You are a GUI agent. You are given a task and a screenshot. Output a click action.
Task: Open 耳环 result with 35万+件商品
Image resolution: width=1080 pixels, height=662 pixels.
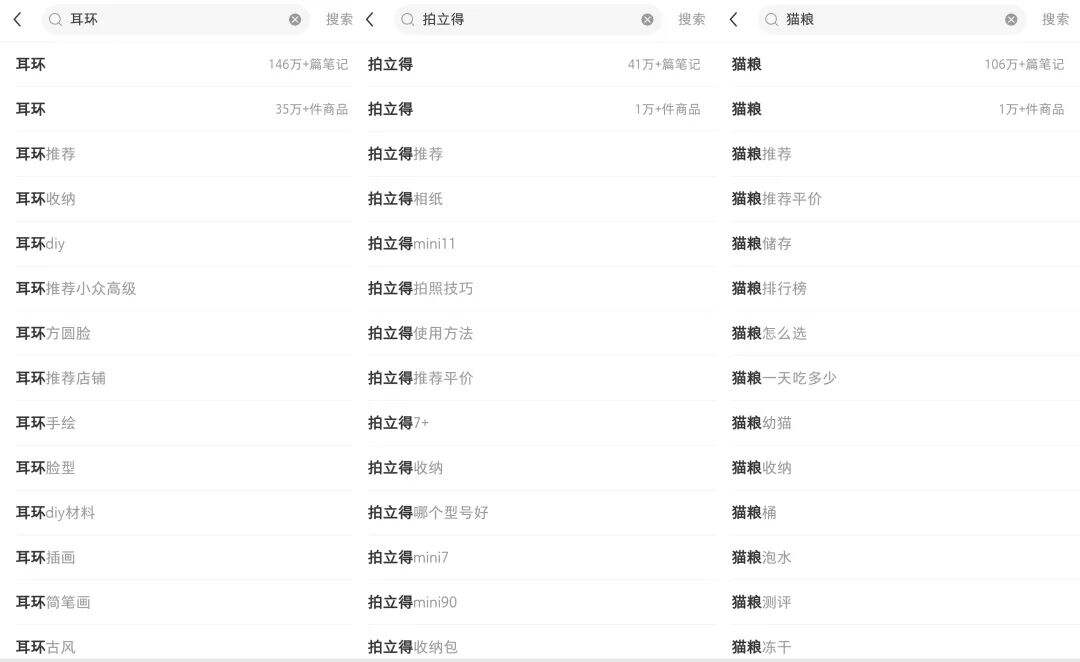click(x=182, y=109)
